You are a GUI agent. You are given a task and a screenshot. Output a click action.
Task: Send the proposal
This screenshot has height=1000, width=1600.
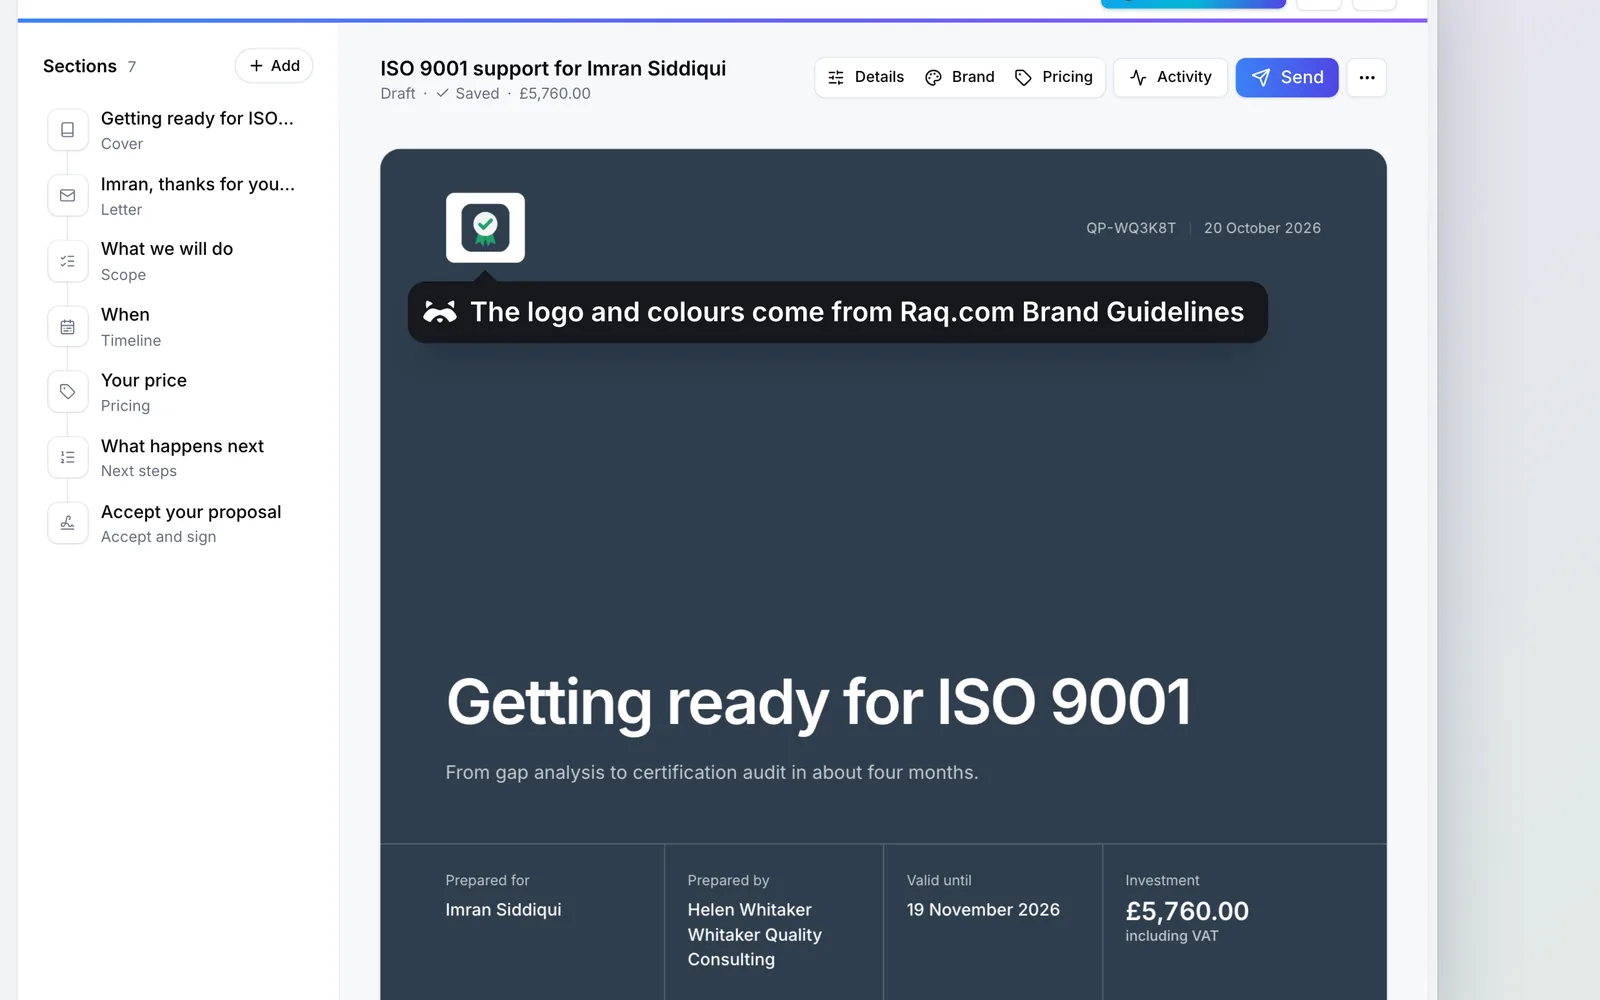coord(1287,77)
